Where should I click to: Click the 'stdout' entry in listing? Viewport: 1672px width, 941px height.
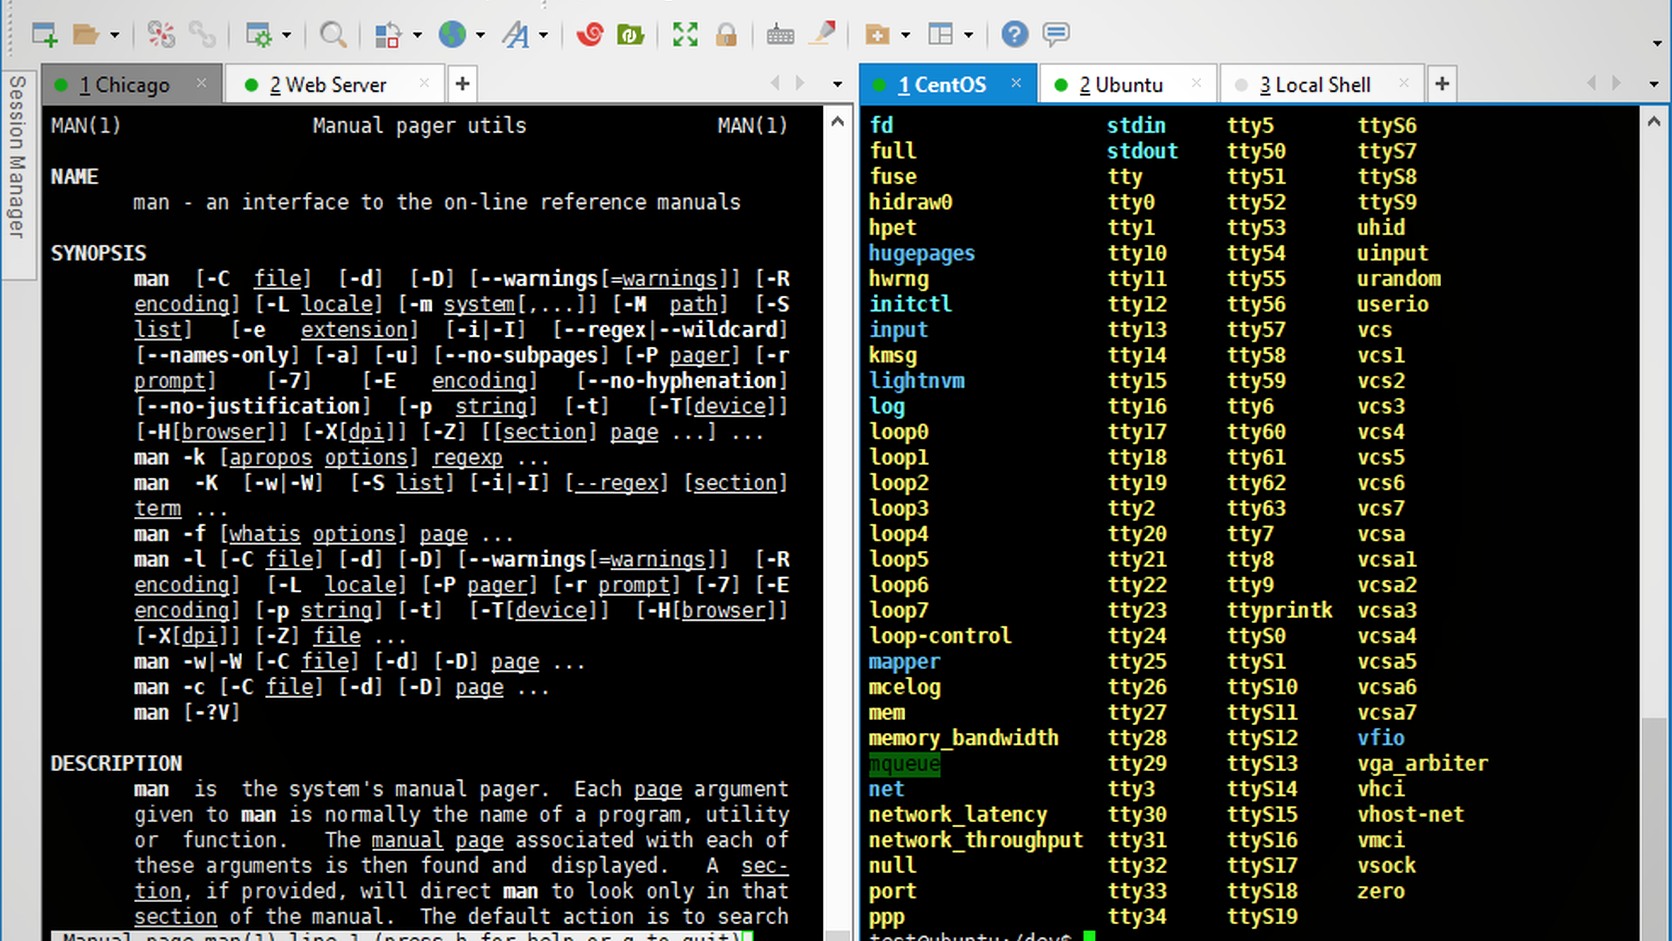click(1142, 151)
